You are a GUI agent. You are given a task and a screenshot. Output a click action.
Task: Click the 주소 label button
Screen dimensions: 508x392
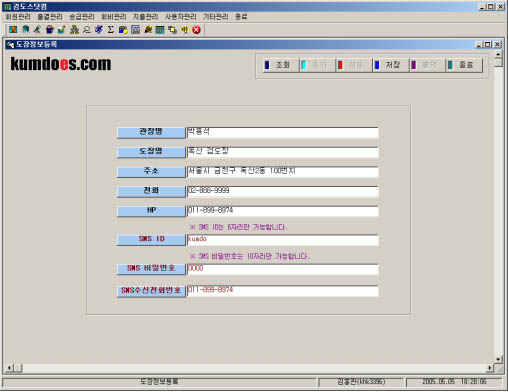(x=151, y=172)
